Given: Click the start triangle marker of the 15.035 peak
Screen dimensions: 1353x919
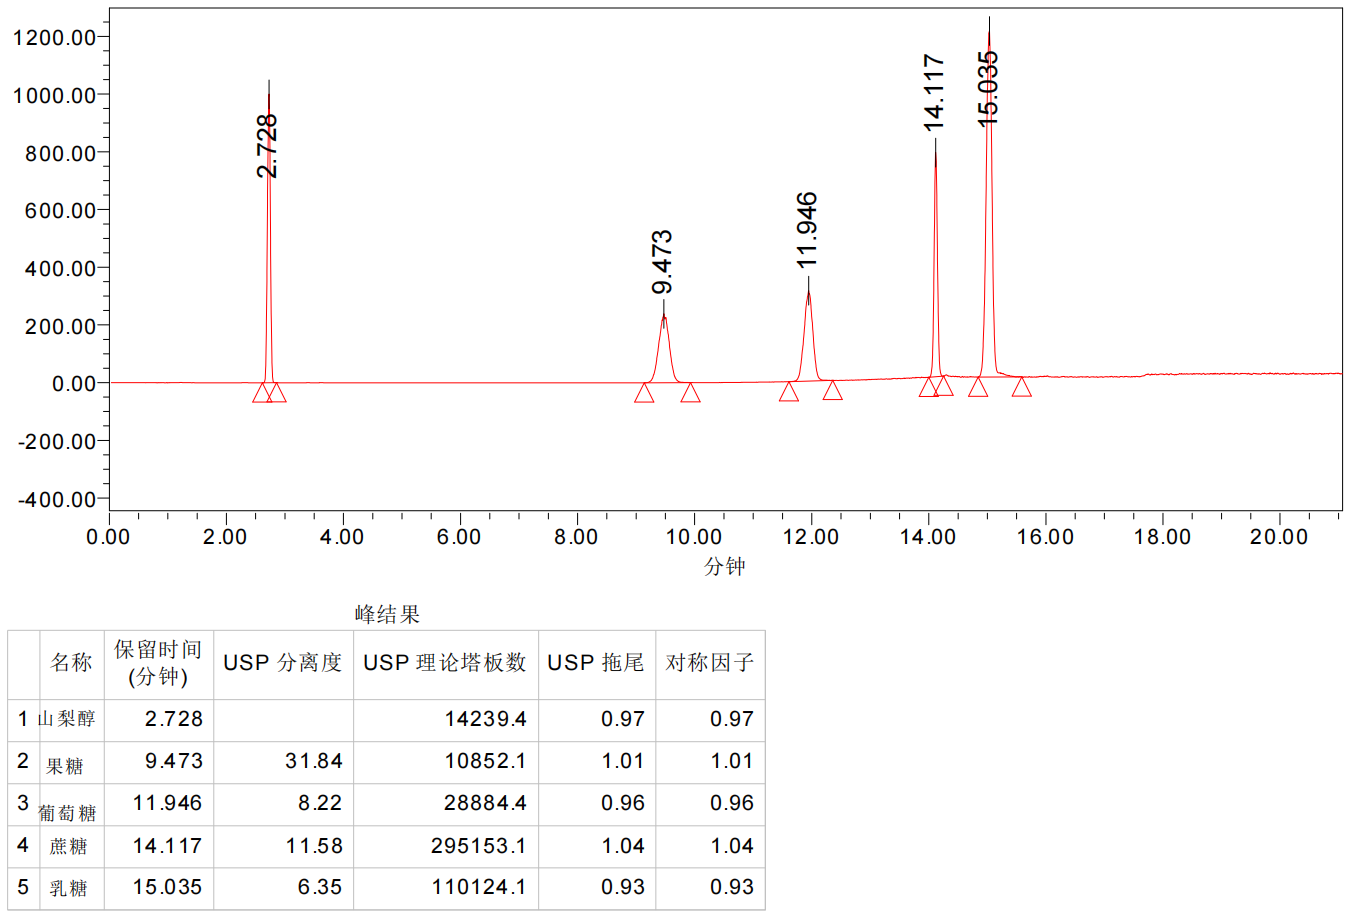Looking at the screenshot, I should pyautogui.click(x=978, y=388).
